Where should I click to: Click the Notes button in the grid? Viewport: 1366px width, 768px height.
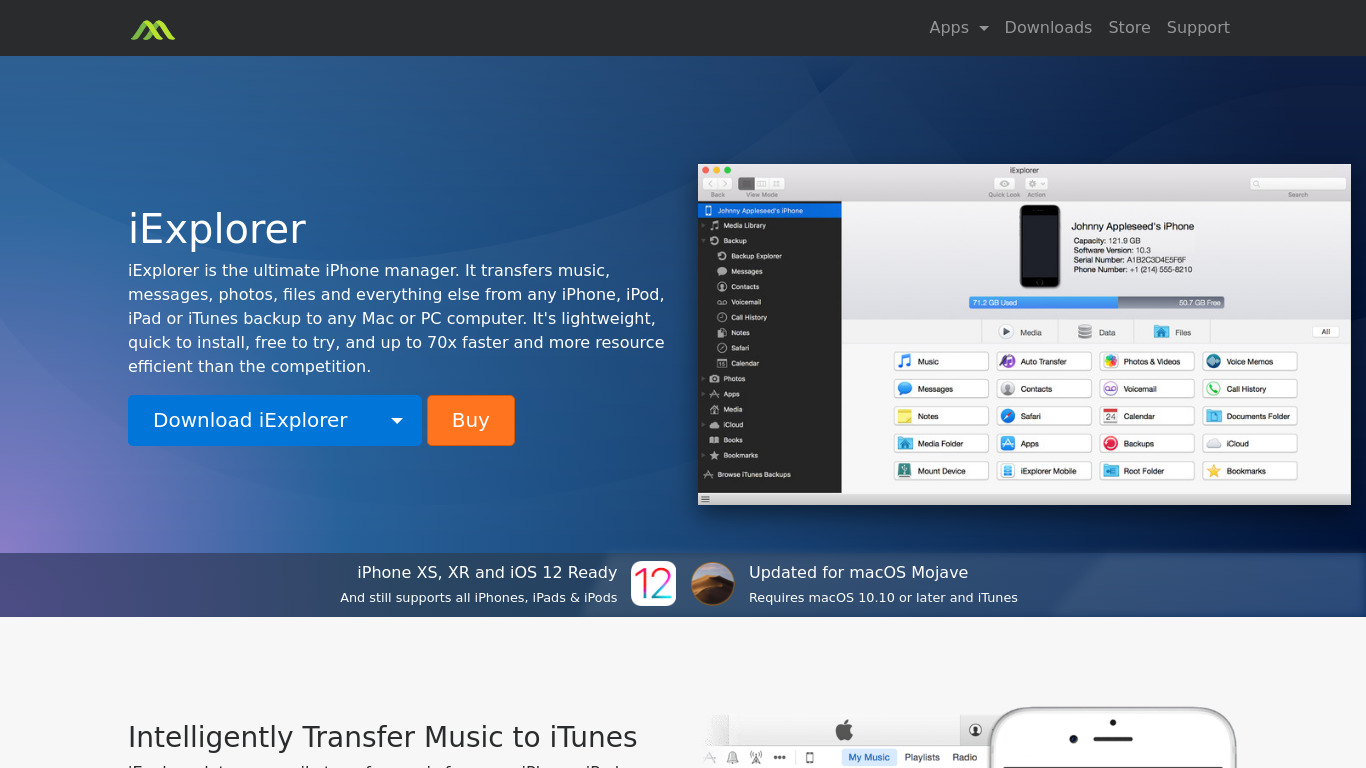point(941,416)
